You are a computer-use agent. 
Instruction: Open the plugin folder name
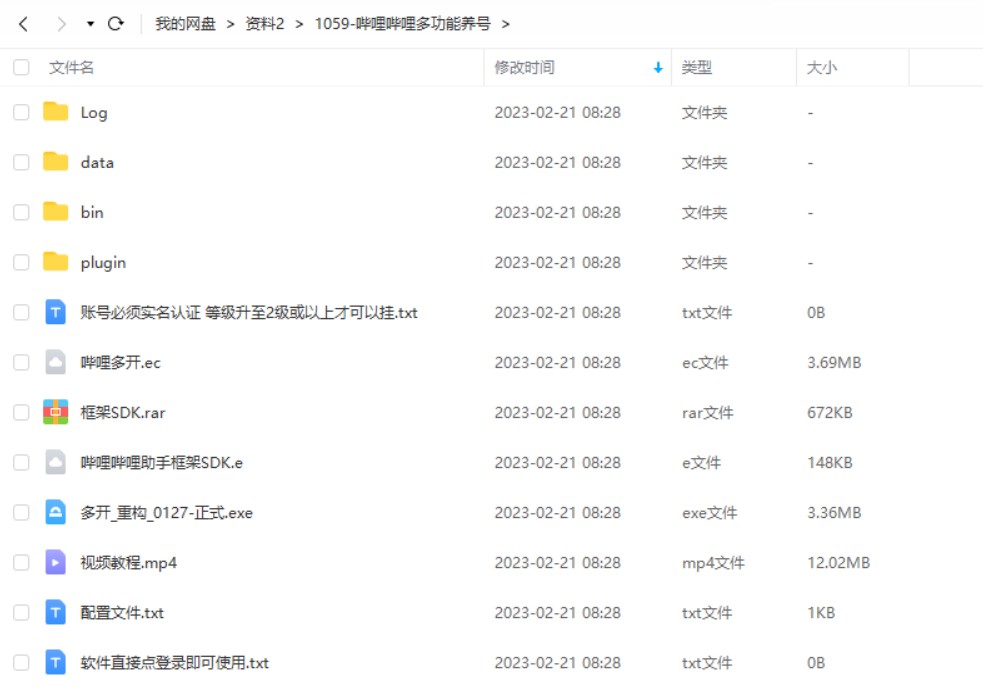point(103,263)
